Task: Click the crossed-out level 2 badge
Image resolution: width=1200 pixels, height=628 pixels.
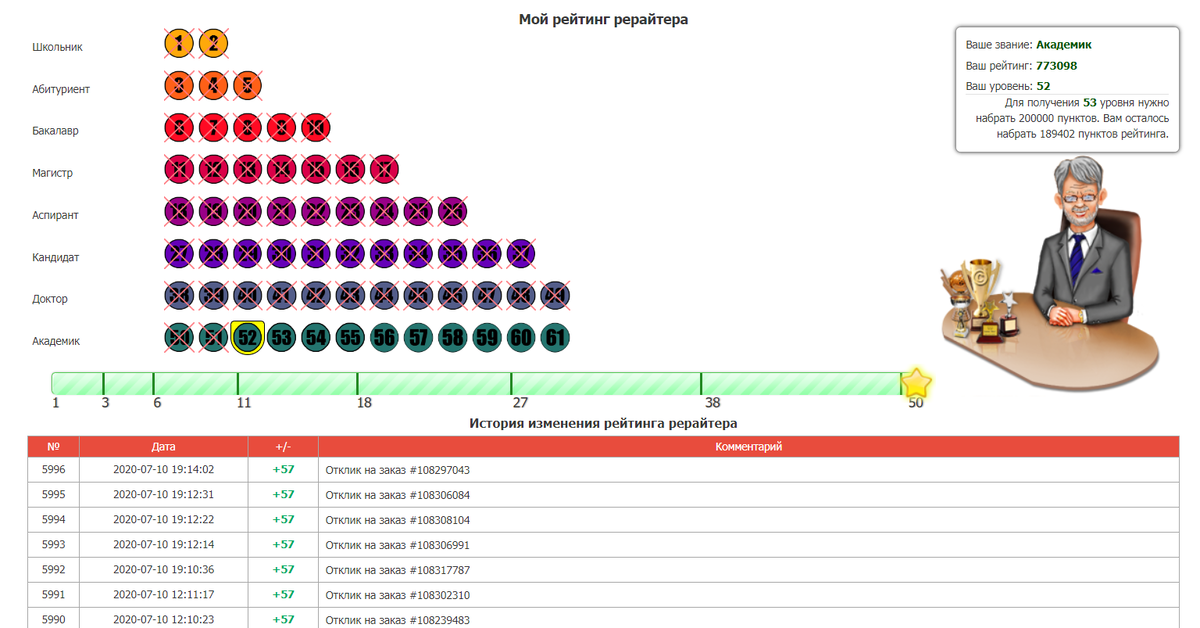Action: [x=213, y=43]
